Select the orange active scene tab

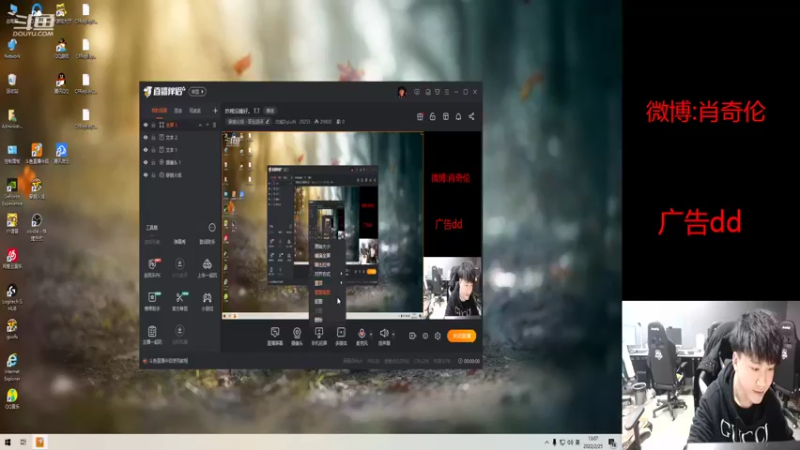pos(159,111)
